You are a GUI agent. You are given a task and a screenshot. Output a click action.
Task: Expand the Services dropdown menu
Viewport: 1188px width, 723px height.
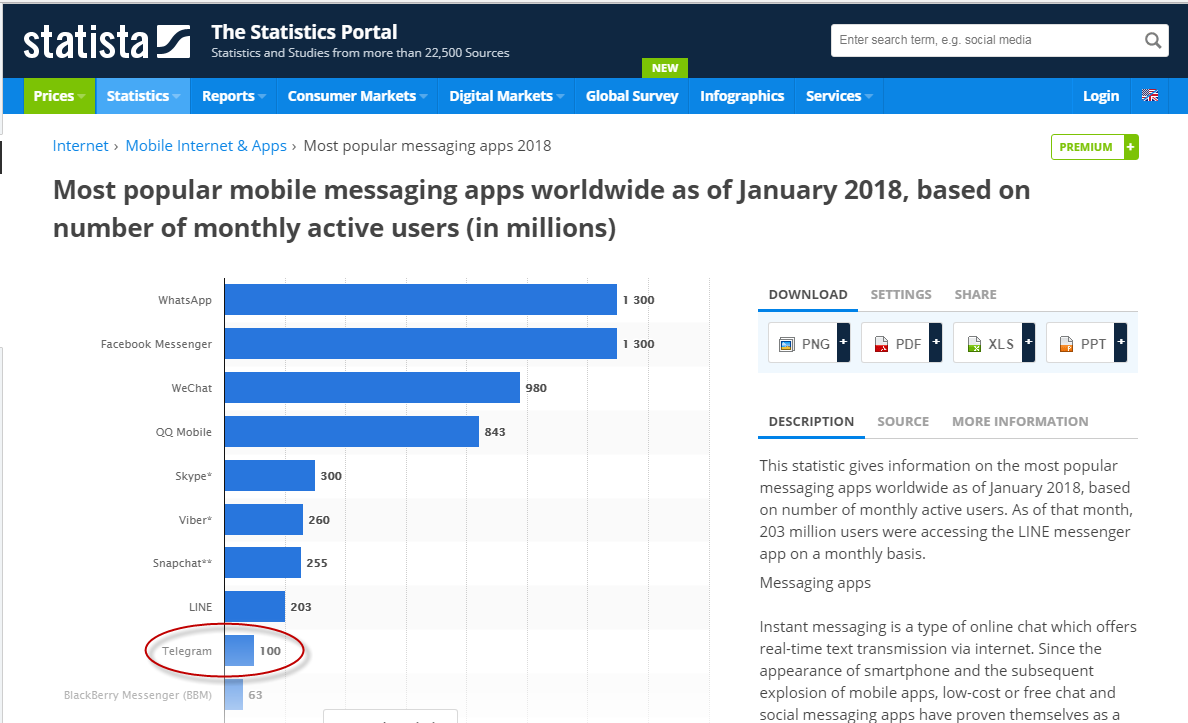pyautogui.click(x=839, y=96)
